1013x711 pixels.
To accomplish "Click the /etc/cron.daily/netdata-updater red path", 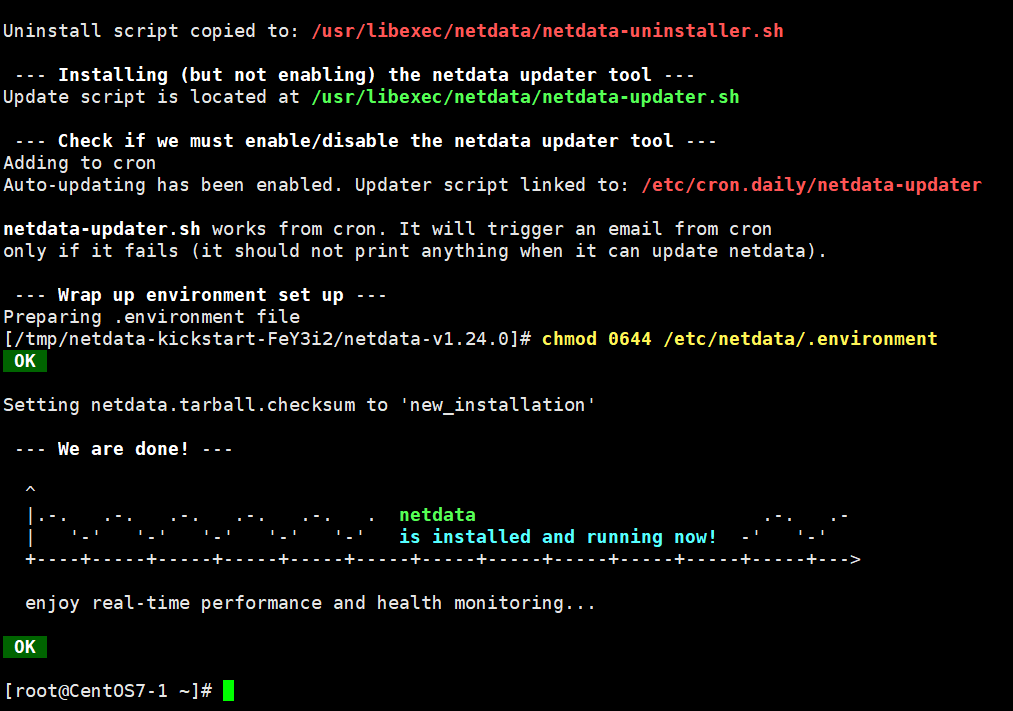I will point(811,185).
